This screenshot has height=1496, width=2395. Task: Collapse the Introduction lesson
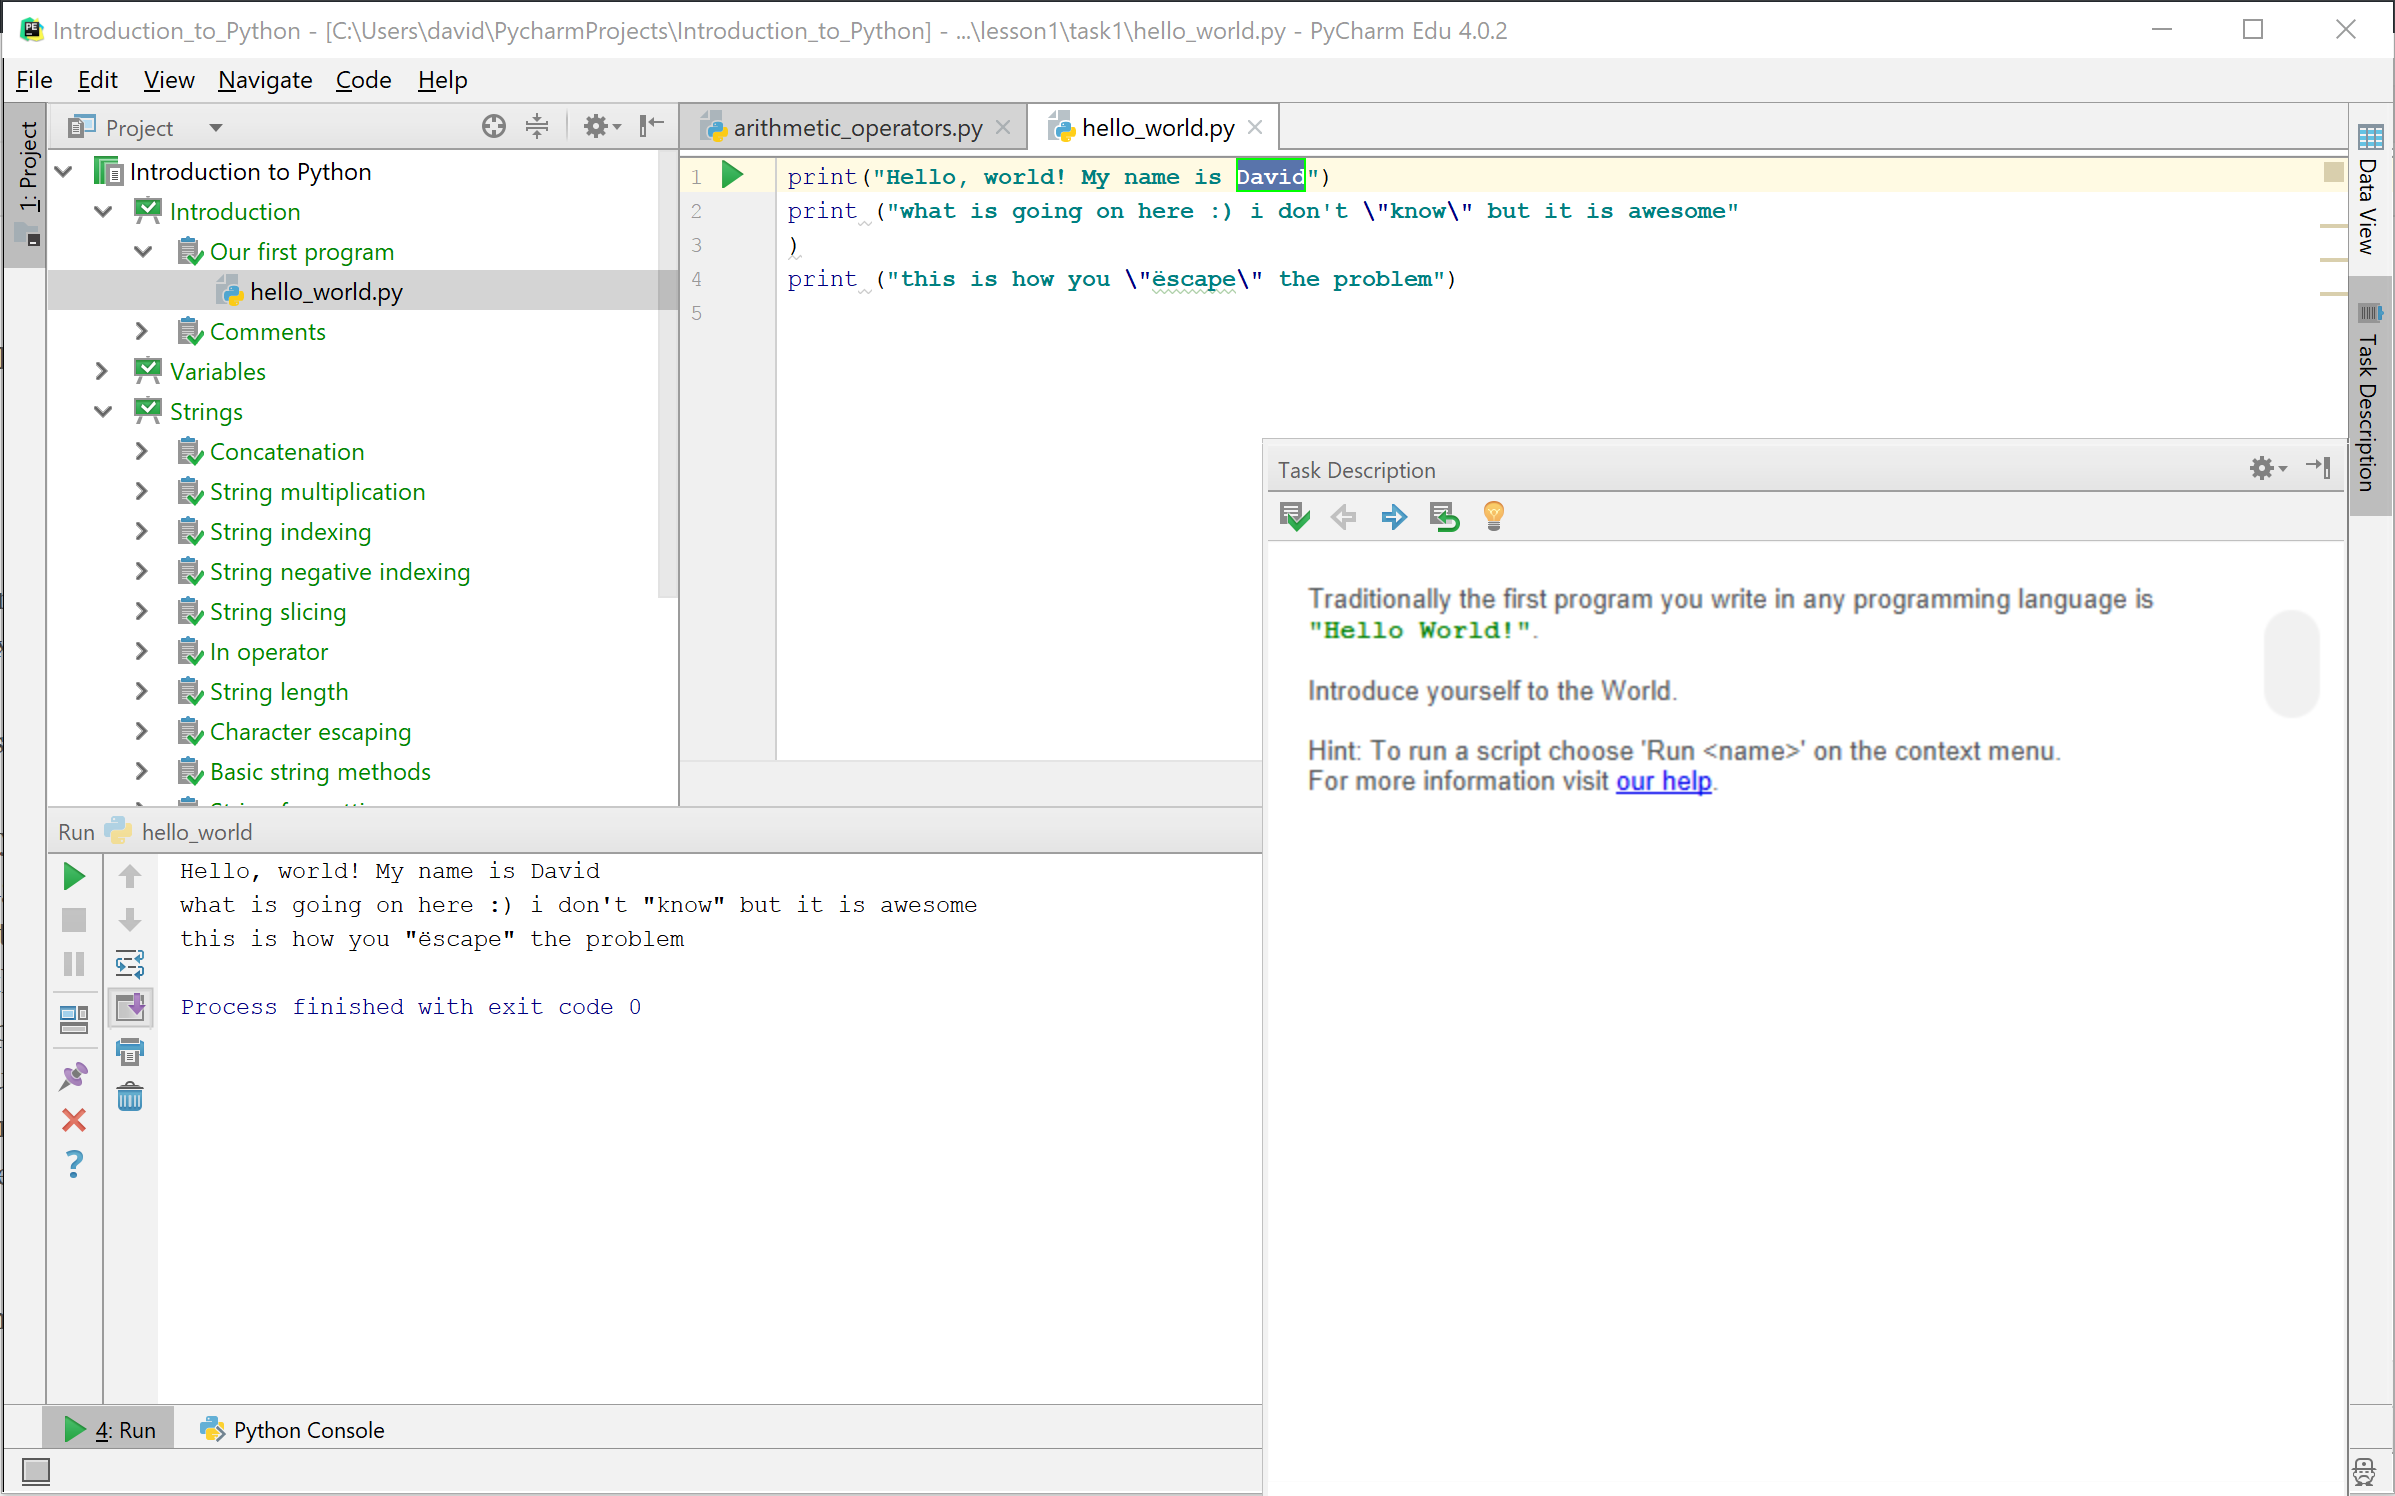click(103, 212)
